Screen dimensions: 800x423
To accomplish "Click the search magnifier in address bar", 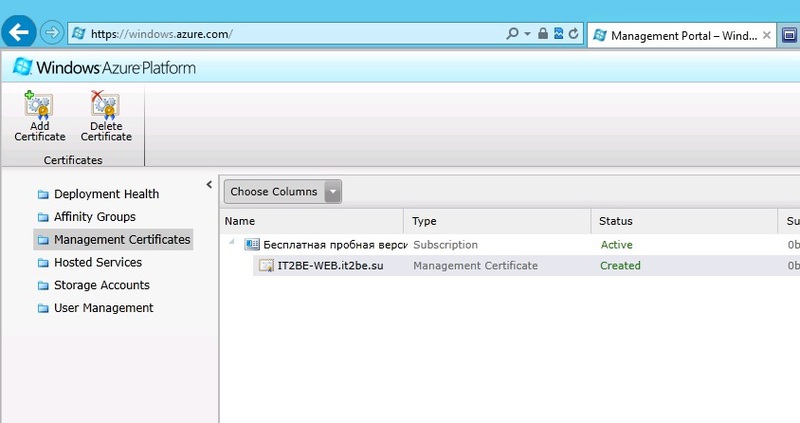I will pos(512,34).
